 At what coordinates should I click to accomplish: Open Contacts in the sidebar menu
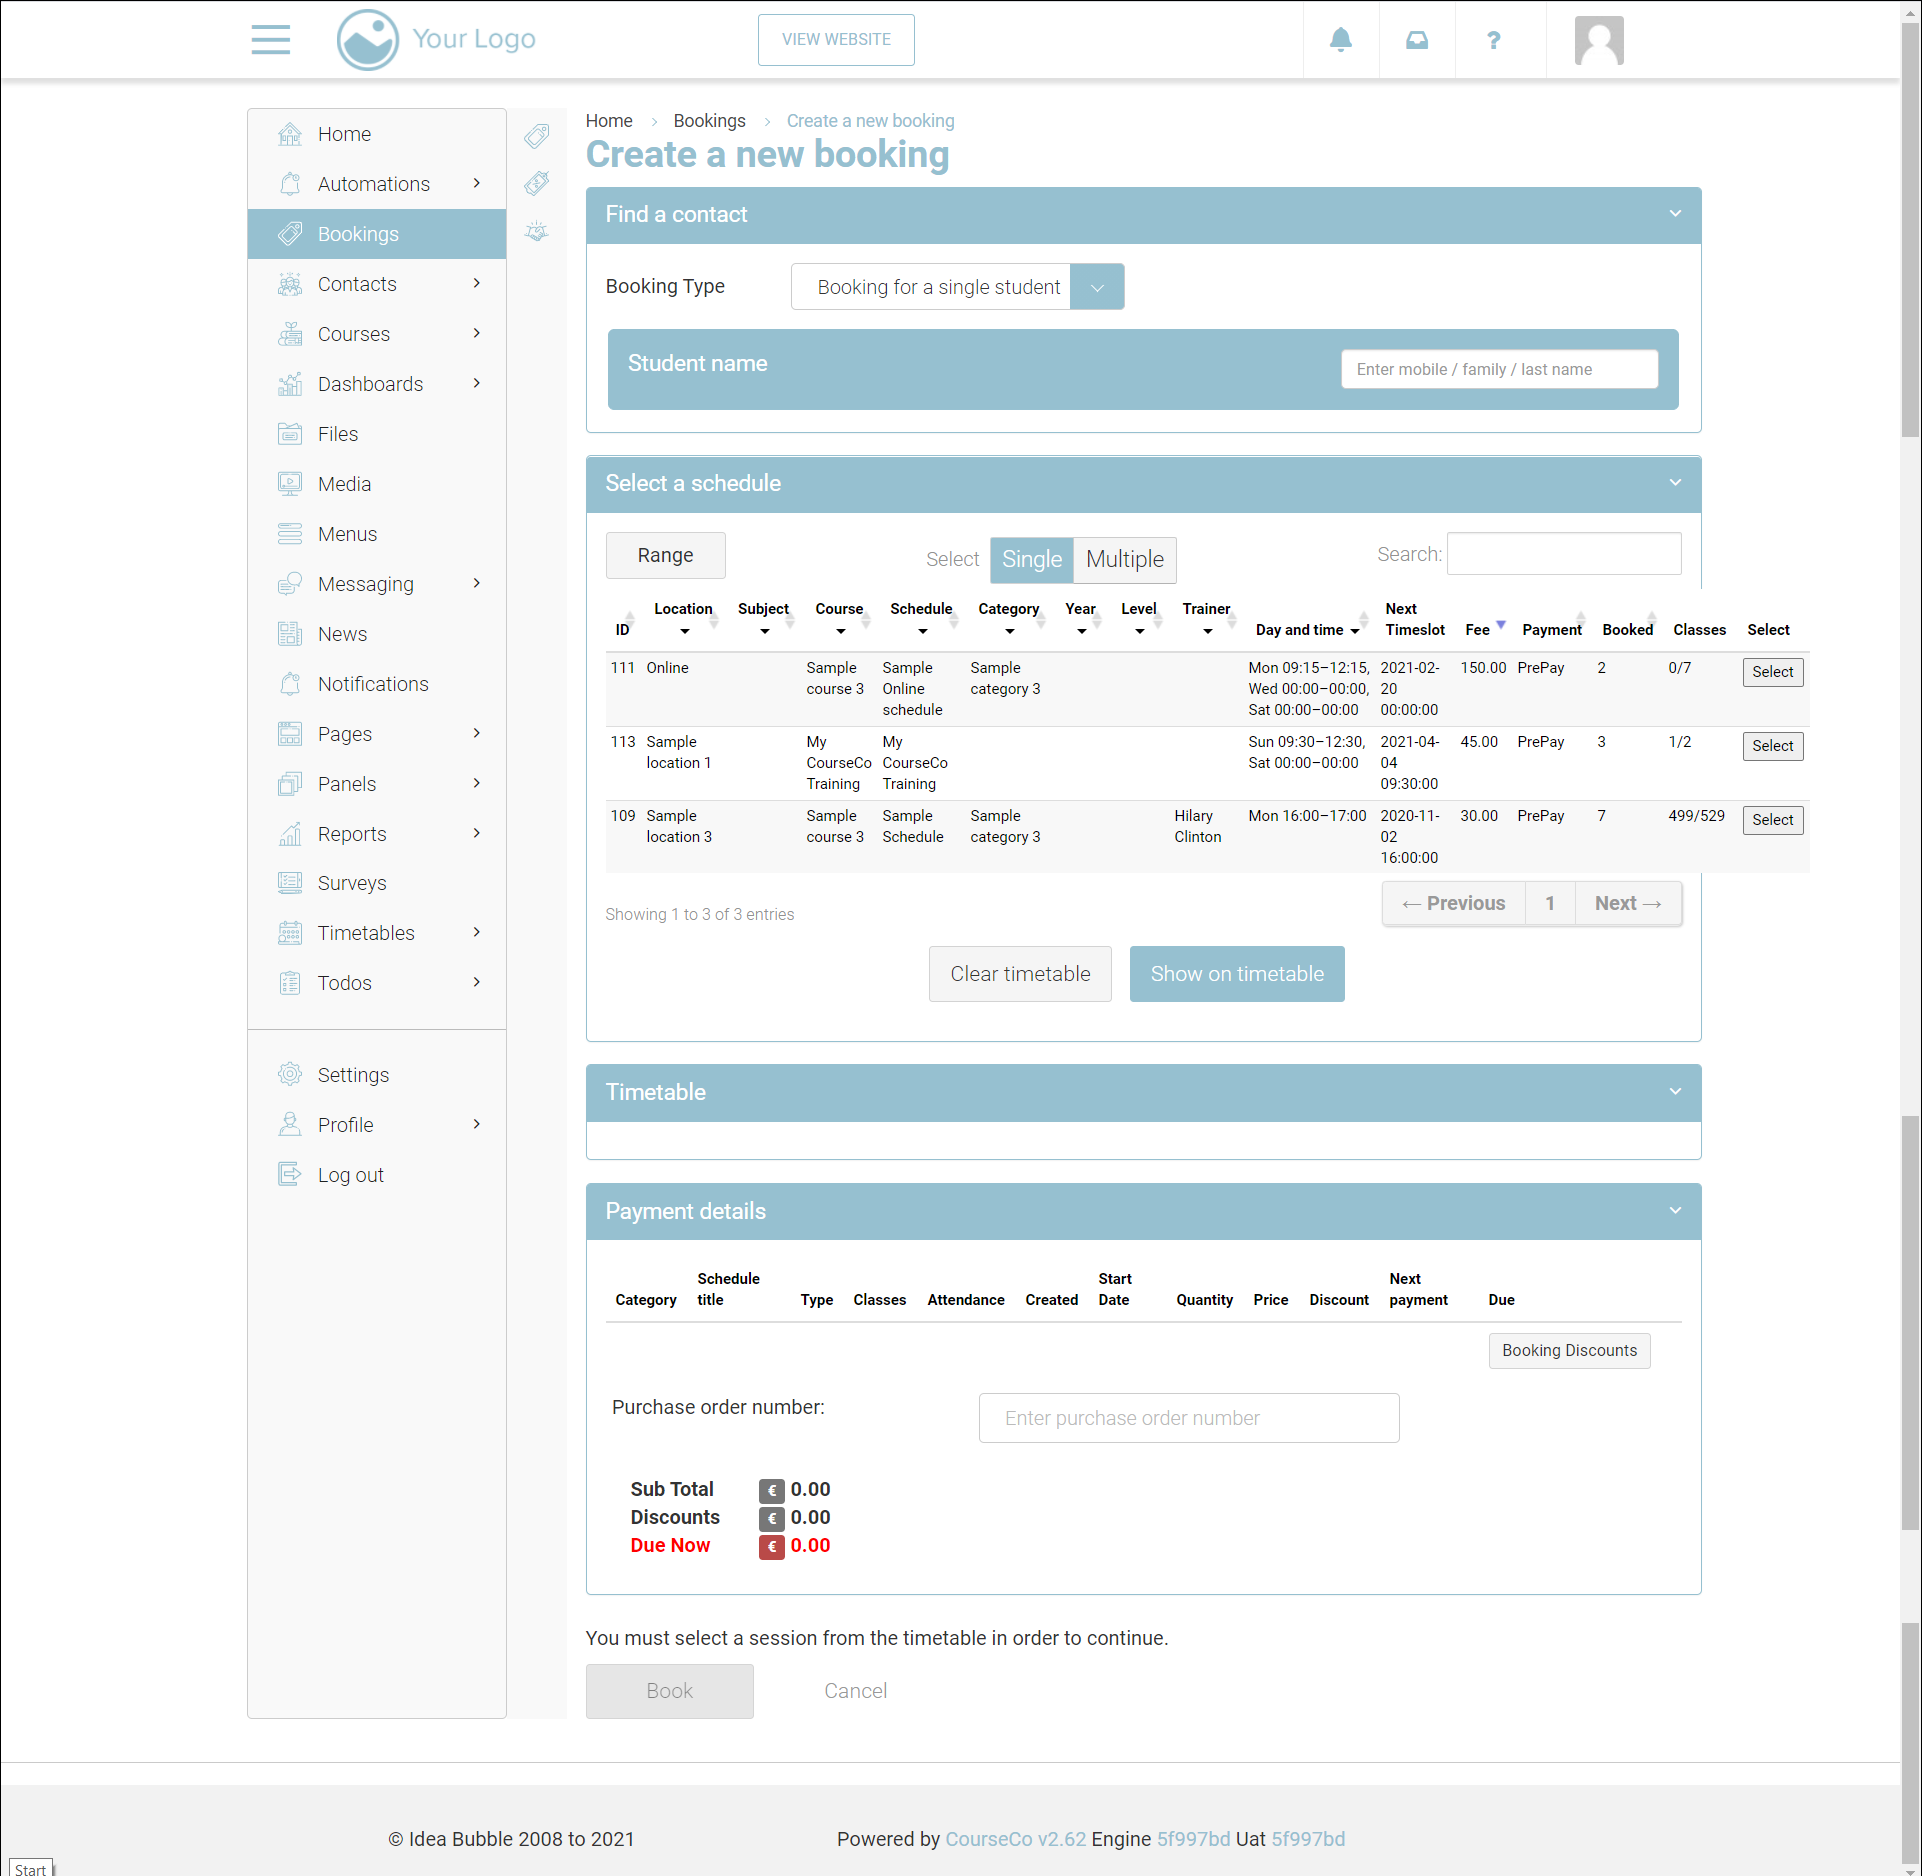pyautogui.click(x=357, y=284)
